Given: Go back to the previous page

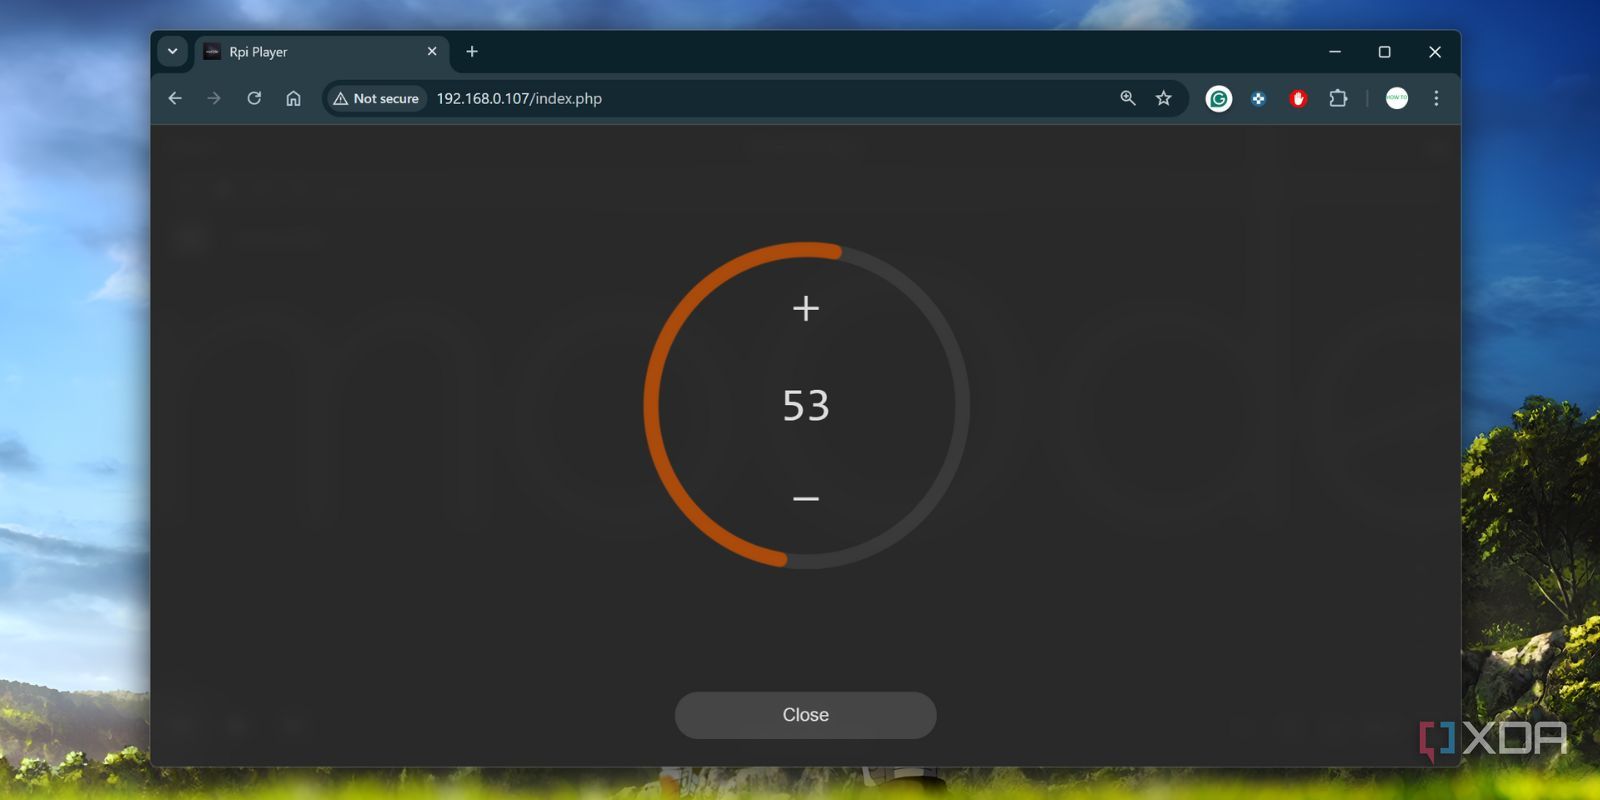Looking at the screenshot, I should (x=175, y=98).
